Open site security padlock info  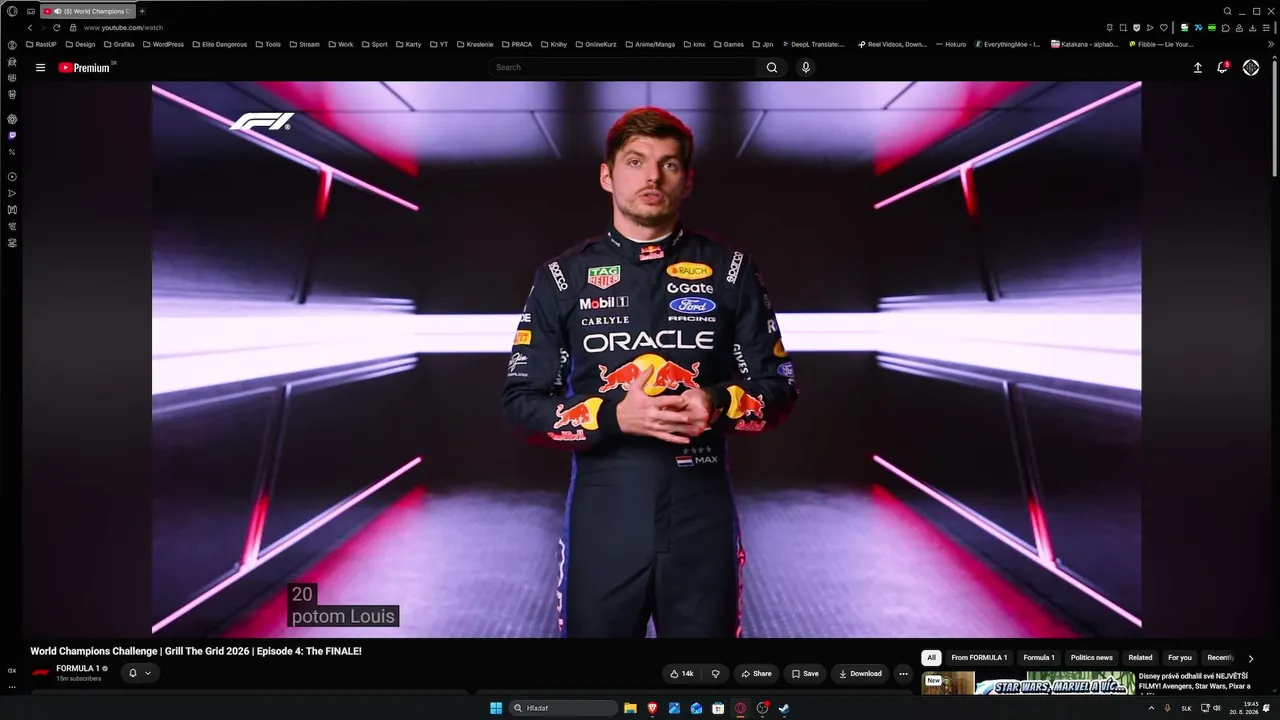coord(73,28)
